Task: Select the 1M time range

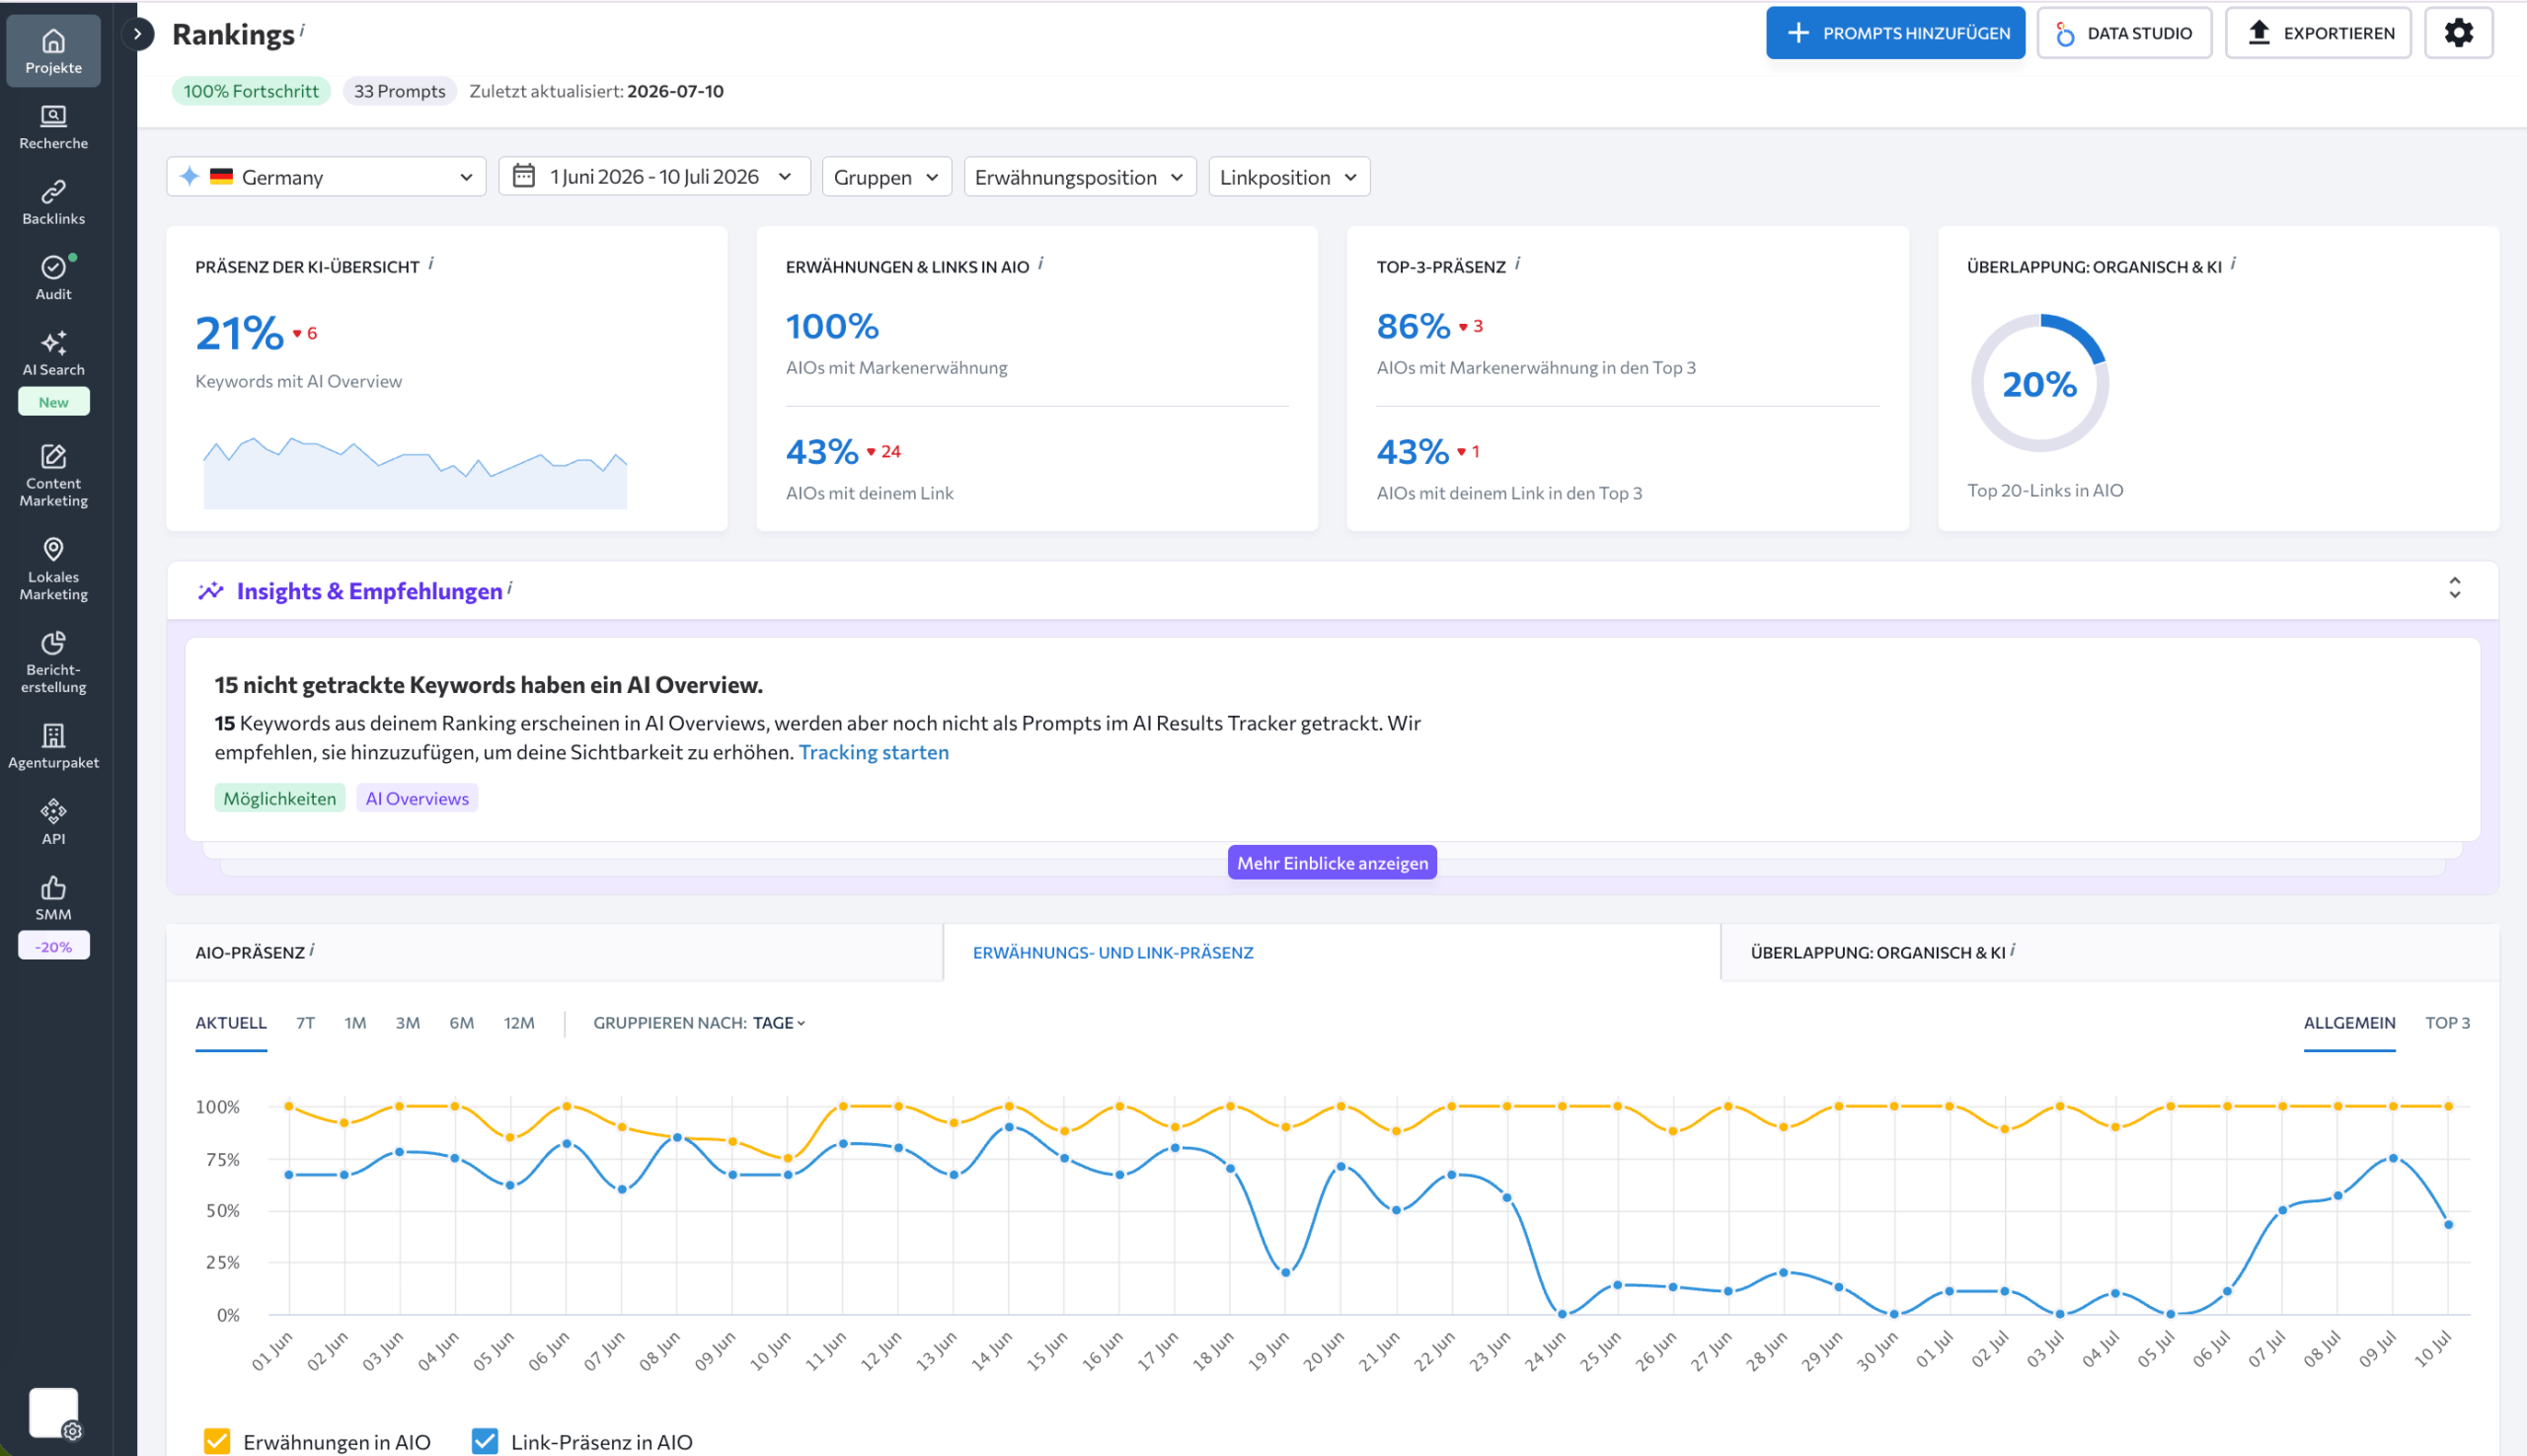Action: [355, 1023]
